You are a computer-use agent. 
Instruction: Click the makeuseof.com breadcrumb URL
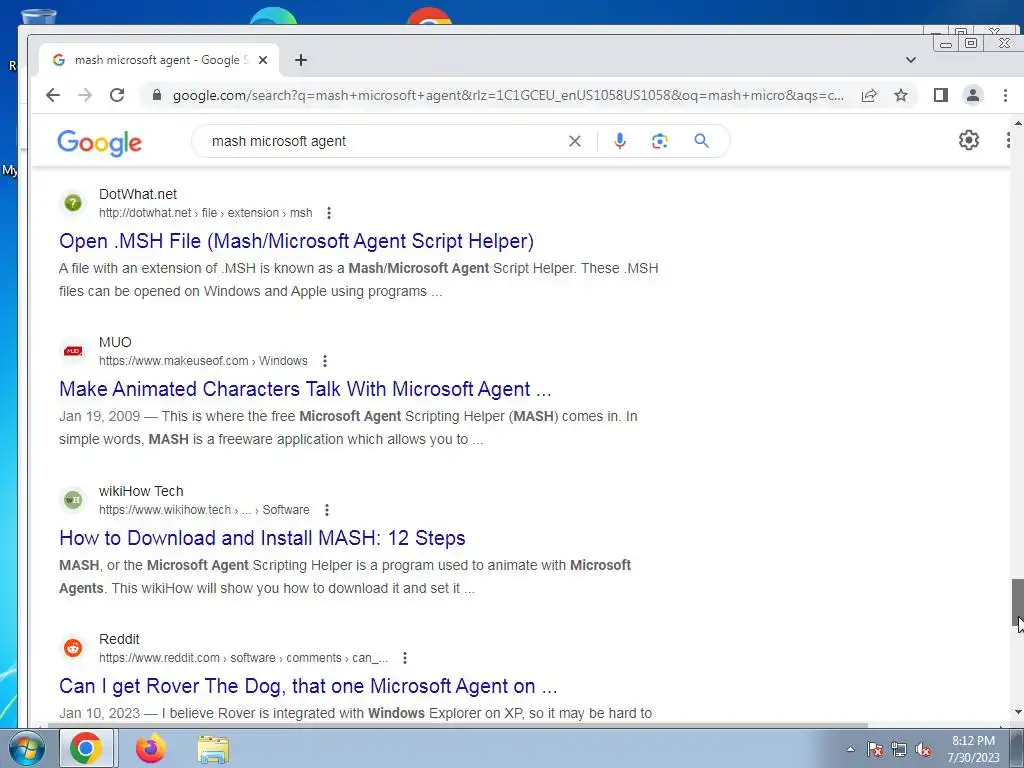click(x=203, y=361)
